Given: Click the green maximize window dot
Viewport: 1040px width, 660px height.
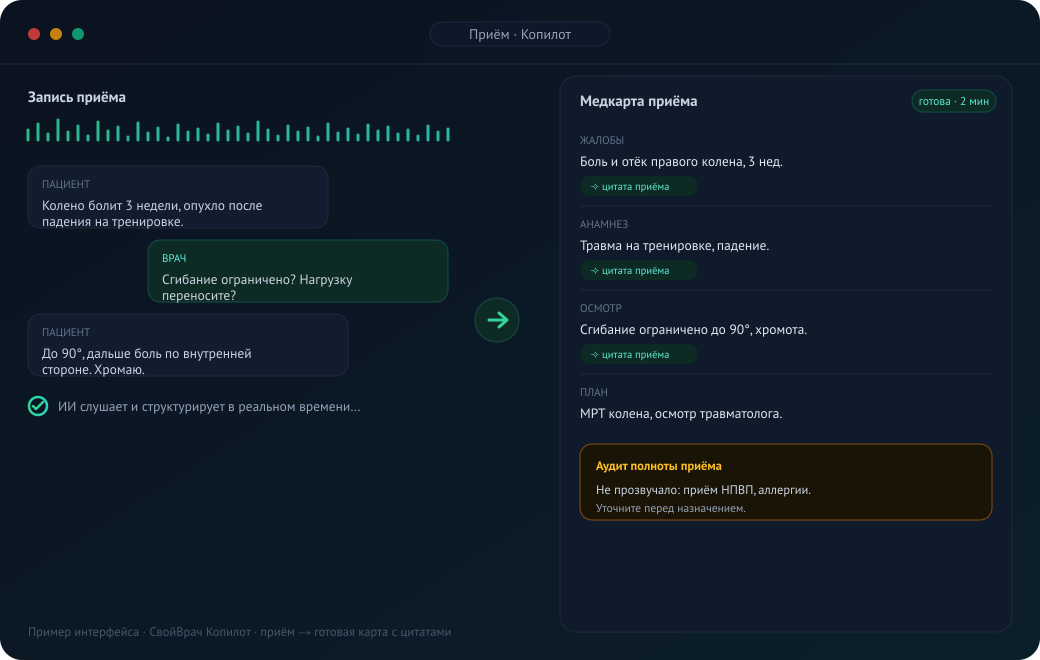Looking at the screenshot, I should point(78,34).
